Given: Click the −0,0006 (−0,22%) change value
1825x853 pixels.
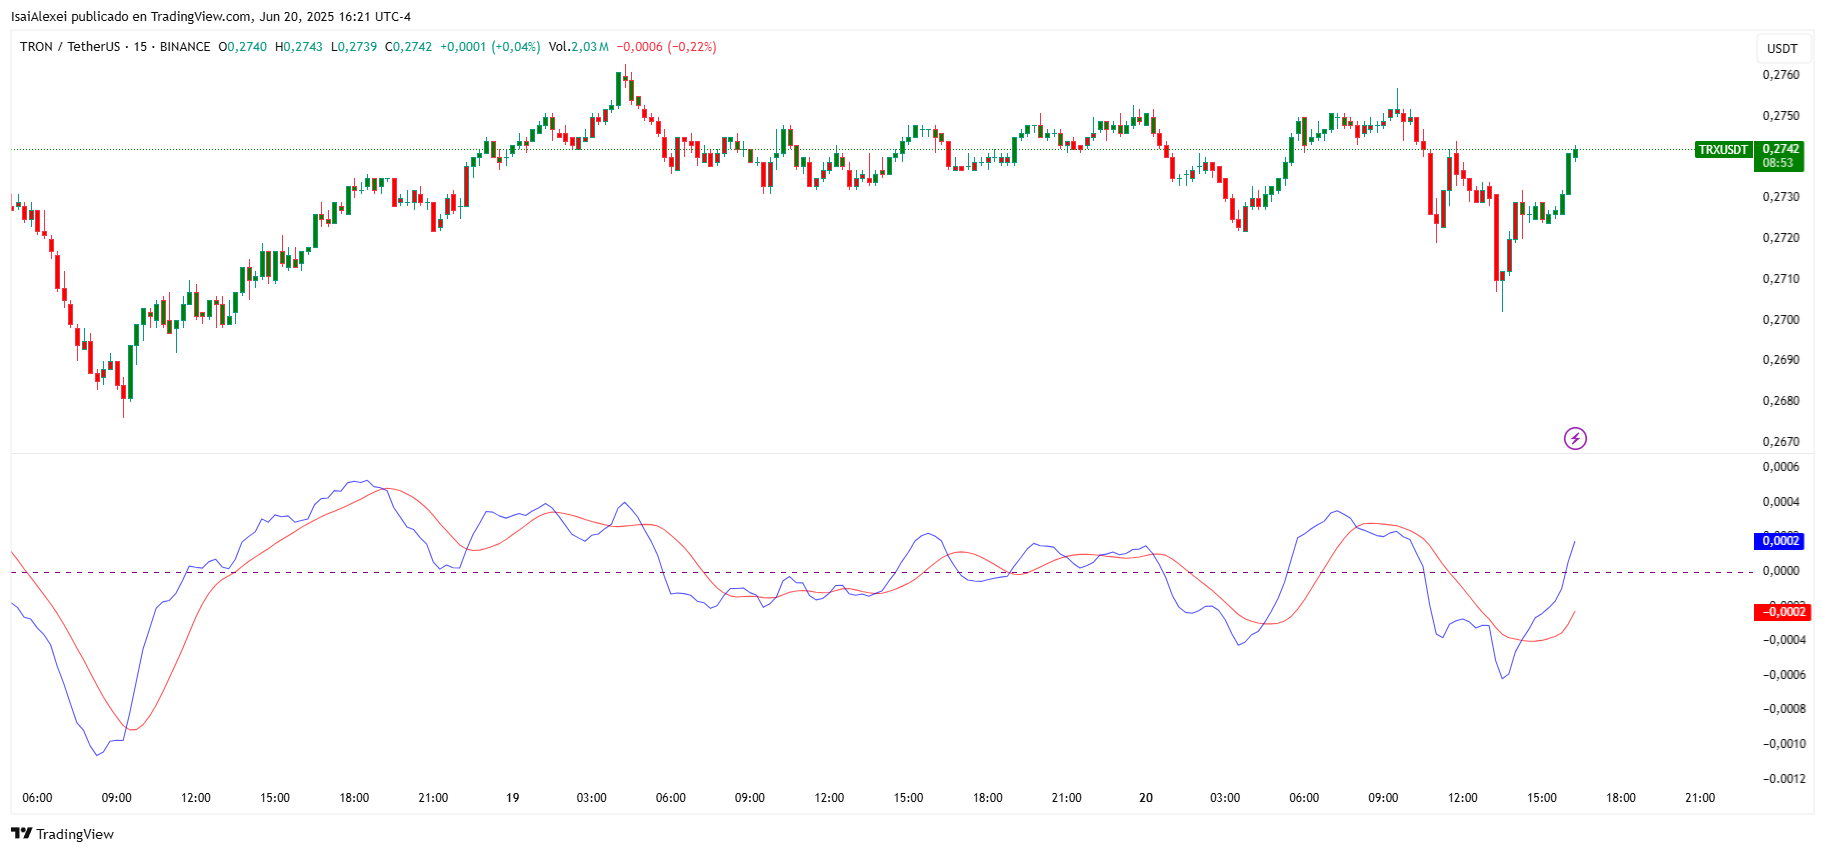Looking at the screenshot, I should point(666,47).
